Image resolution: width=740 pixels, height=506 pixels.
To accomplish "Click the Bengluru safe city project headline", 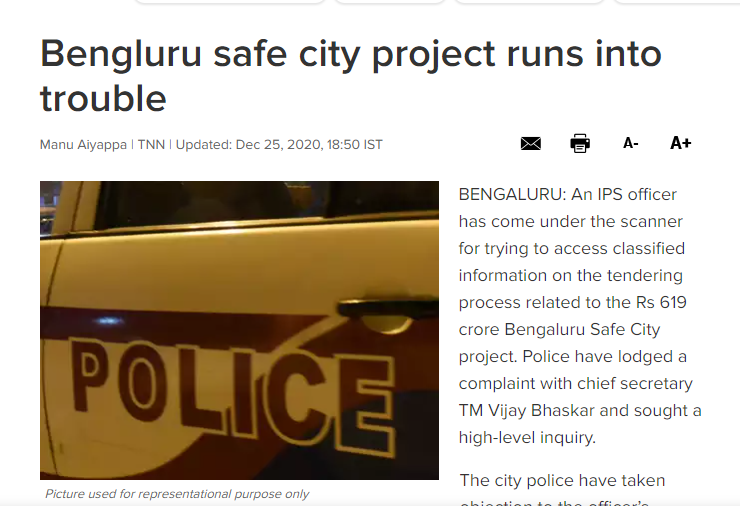I will click(351, 76).
